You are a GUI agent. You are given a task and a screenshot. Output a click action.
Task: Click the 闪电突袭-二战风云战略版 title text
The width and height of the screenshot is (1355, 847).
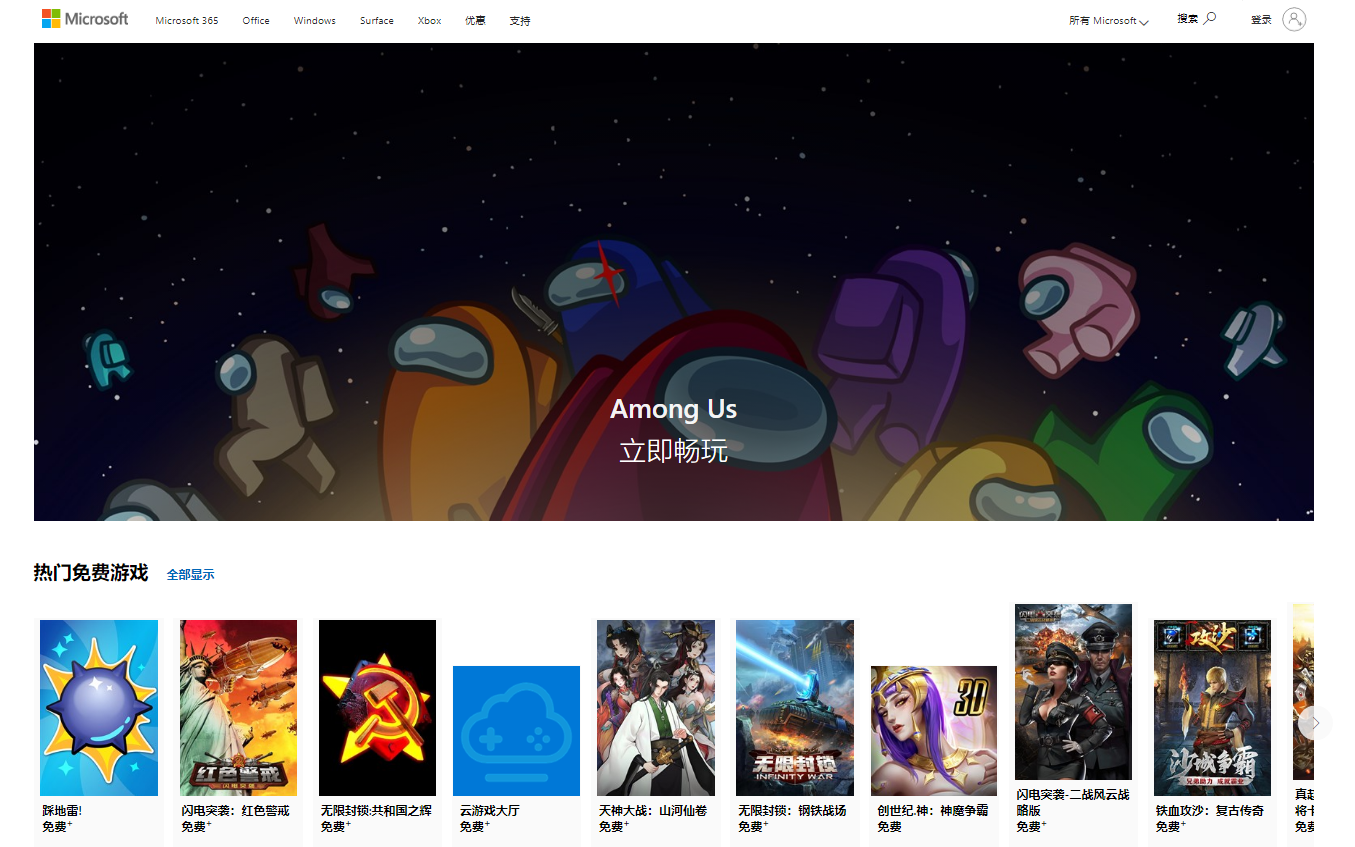click(1073, 802)
